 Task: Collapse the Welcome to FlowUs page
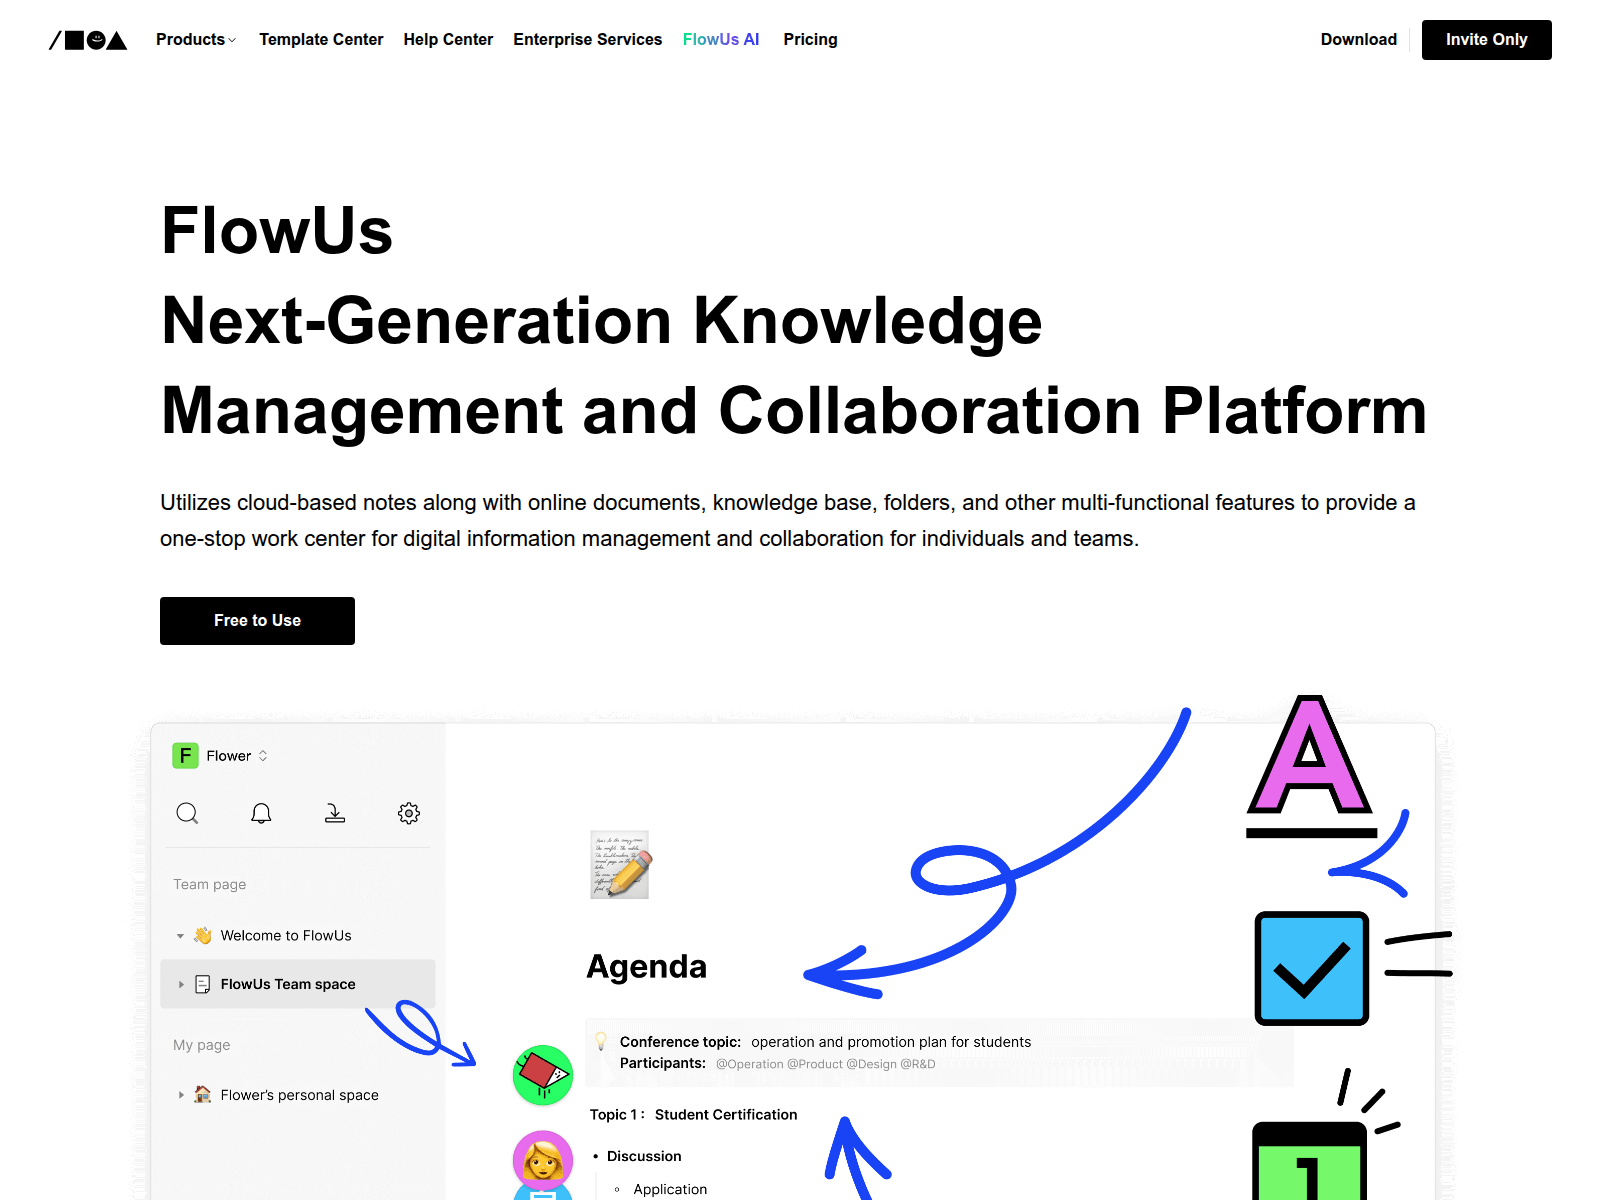[180, 935]
